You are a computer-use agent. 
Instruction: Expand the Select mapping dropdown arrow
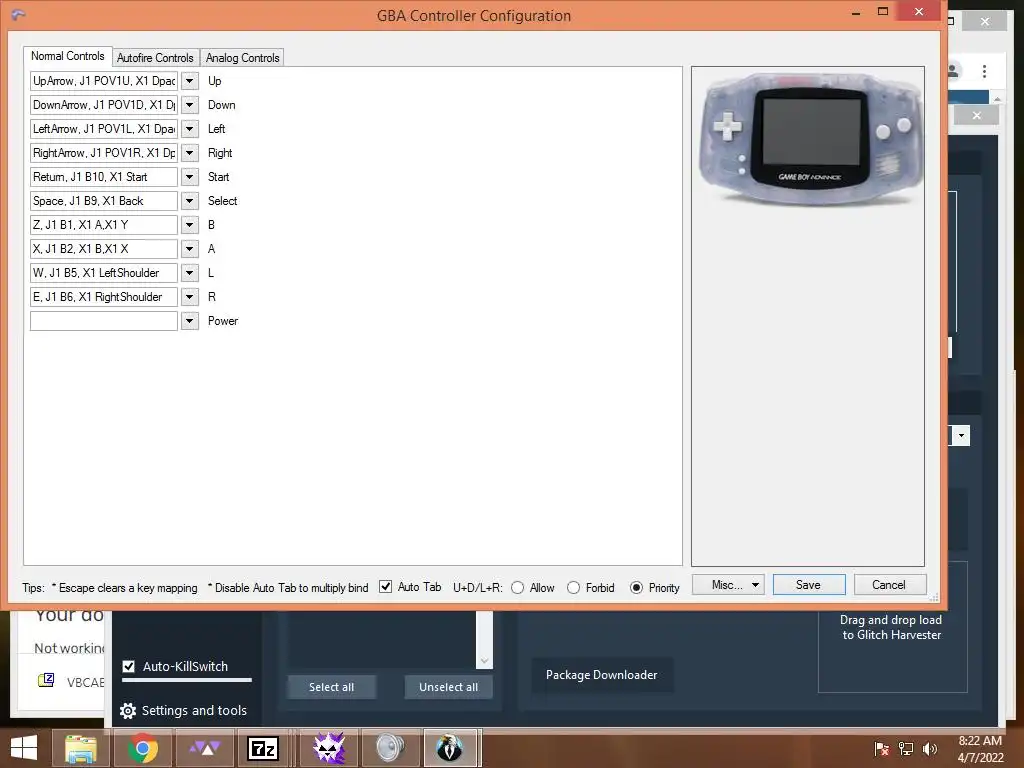coord(189,201)
